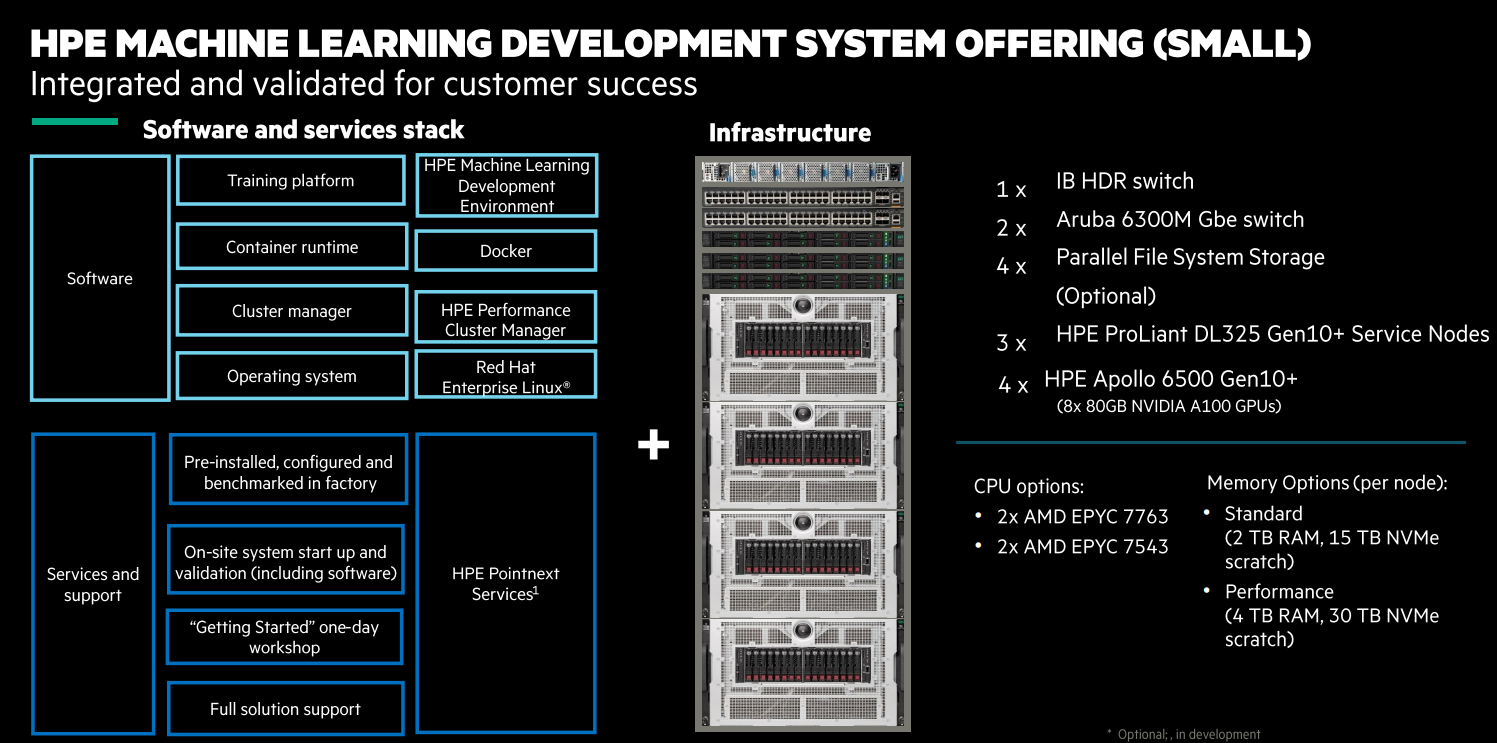Click the Red Hat Enterprise Linux box

tap(505, 374)
